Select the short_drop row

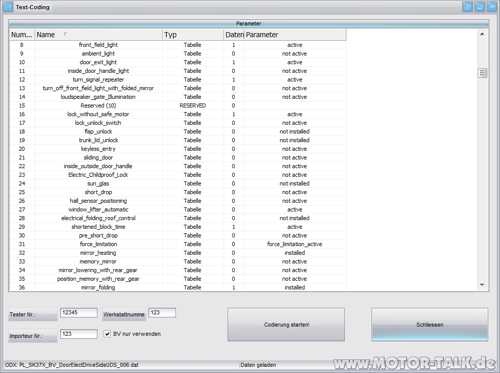click(x=178, y=192)
